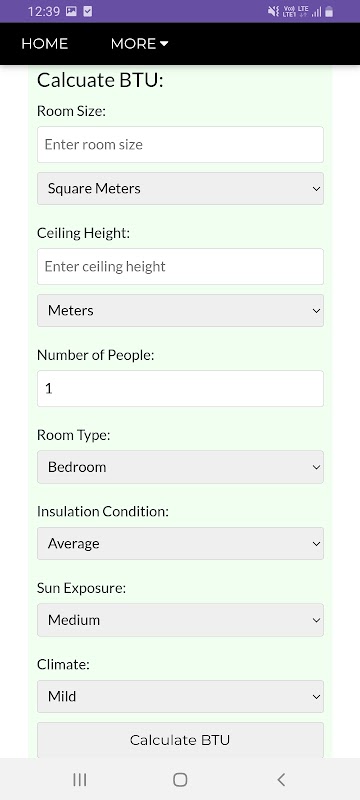Screen dimensions: 360x800
Task: Expand the Room Type Bedroom dropdown
Action: [180, 467]
